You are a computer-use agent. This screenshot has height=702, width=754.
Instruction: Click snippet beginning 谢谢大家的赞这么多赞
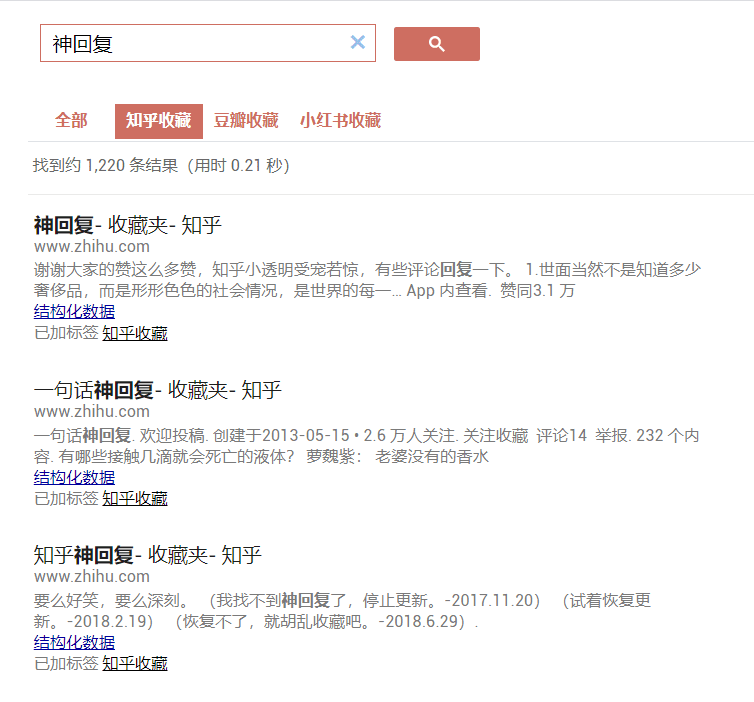coord(367,280)
